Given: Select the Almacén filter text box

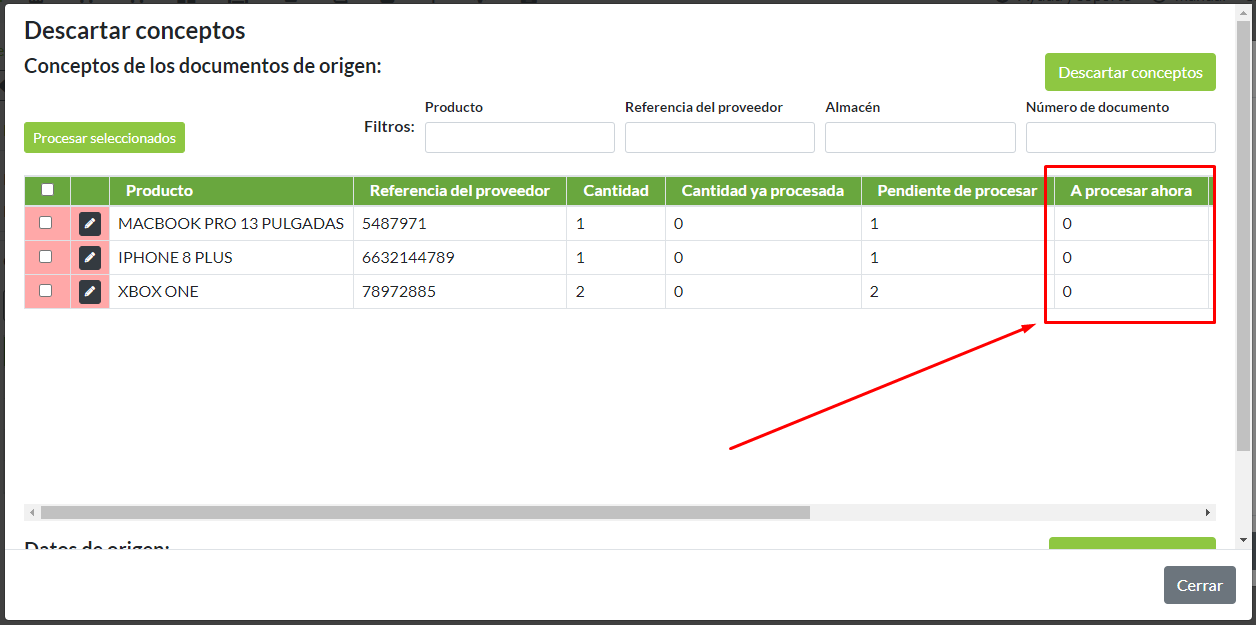Looking at the screenshot, I should 919,138.
